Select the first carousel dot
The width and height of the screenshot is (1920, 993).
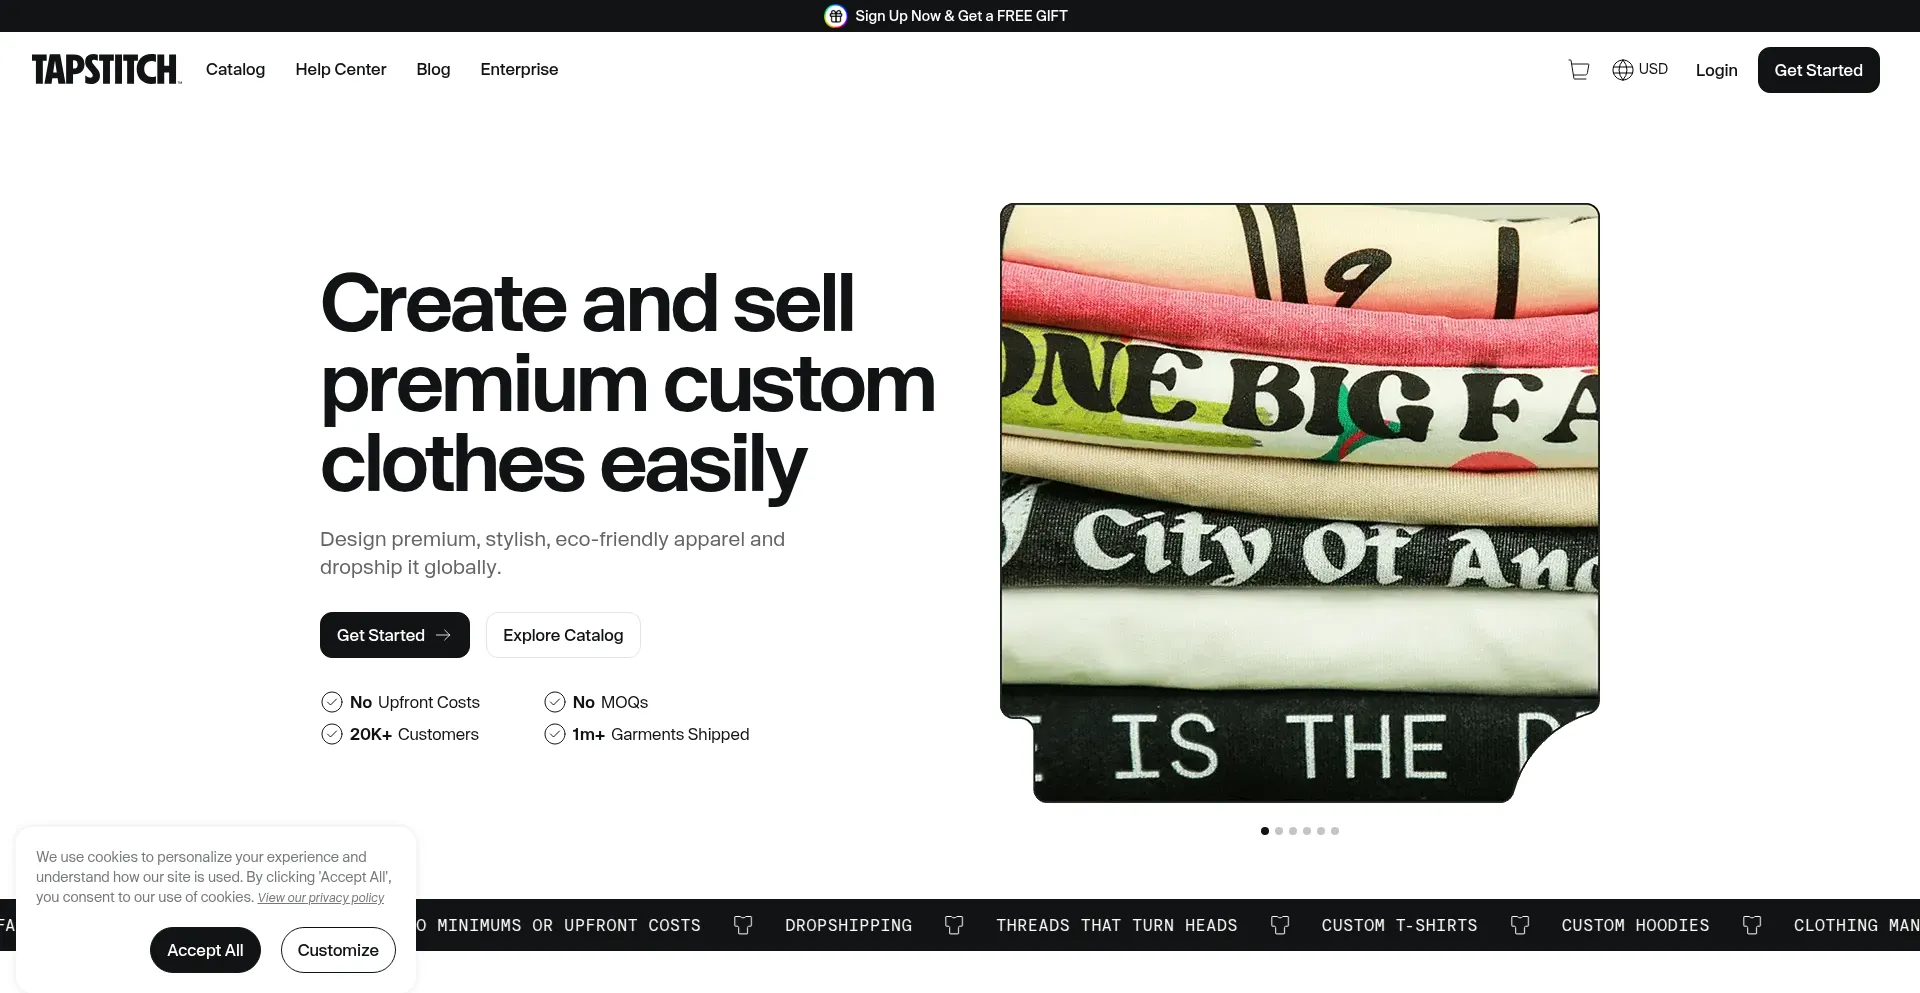pyautogui.click(x=1265, y=831)
